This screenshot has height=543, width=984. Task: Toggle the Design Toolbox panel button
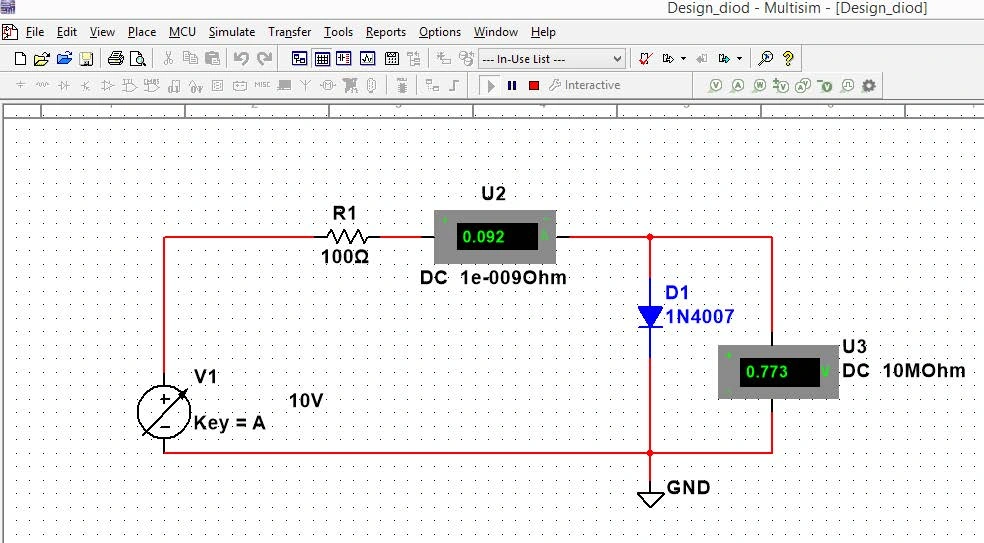click(298, 59)
